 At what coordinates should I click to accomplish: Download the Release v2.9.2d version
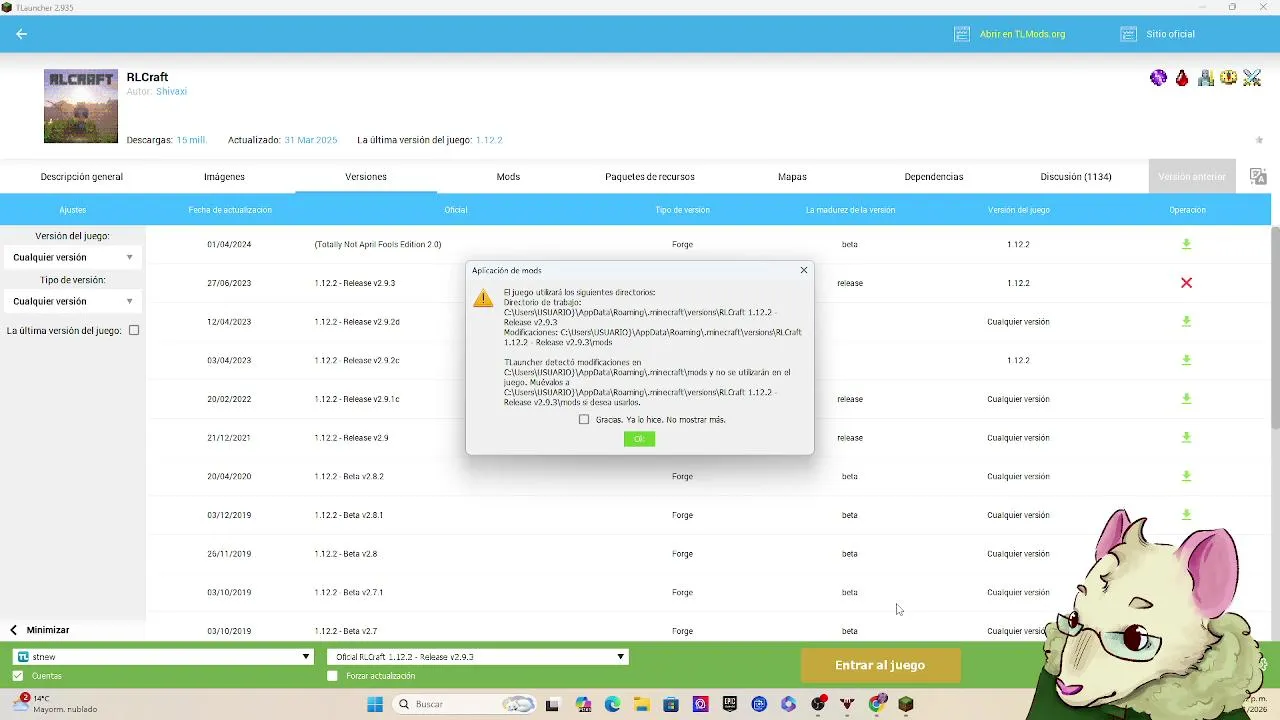click(x=1186, y=322)
